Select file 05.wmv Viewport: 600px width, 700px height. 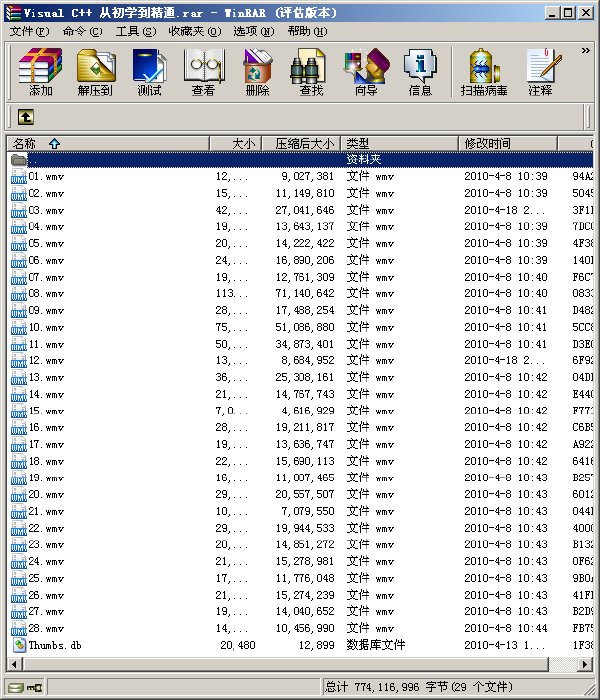(301, 243)
